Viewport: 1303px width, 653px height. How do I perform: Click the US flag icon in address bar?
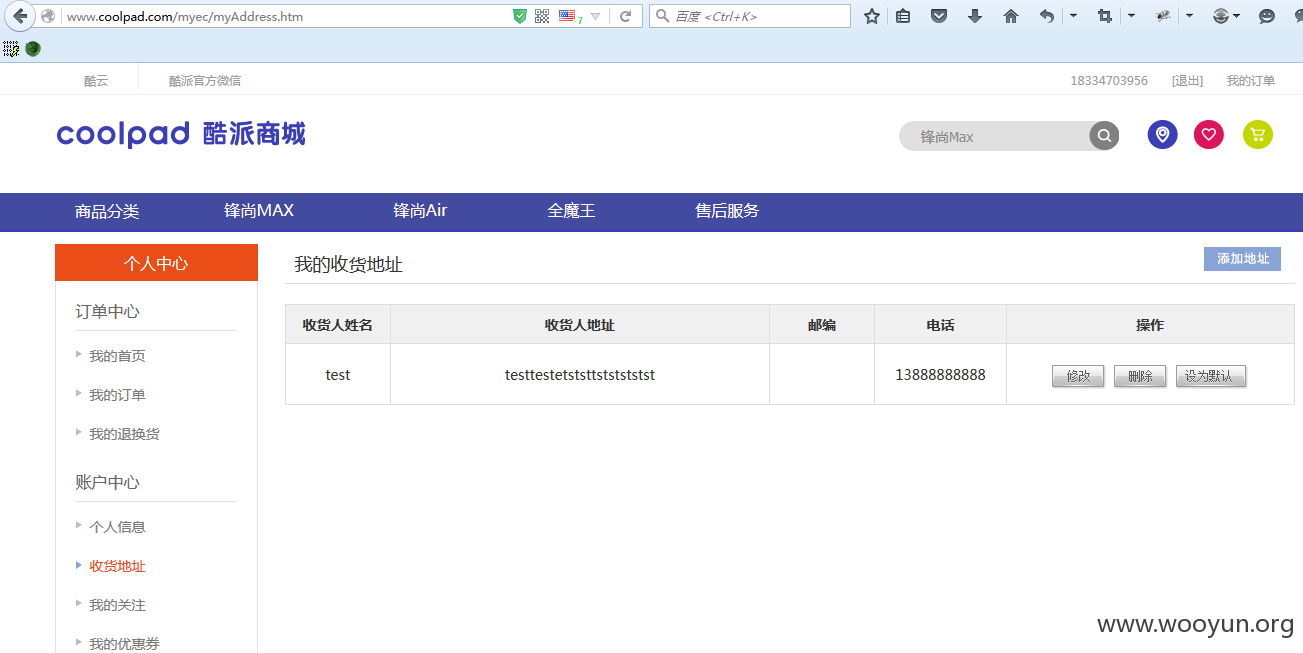[567, 16]
